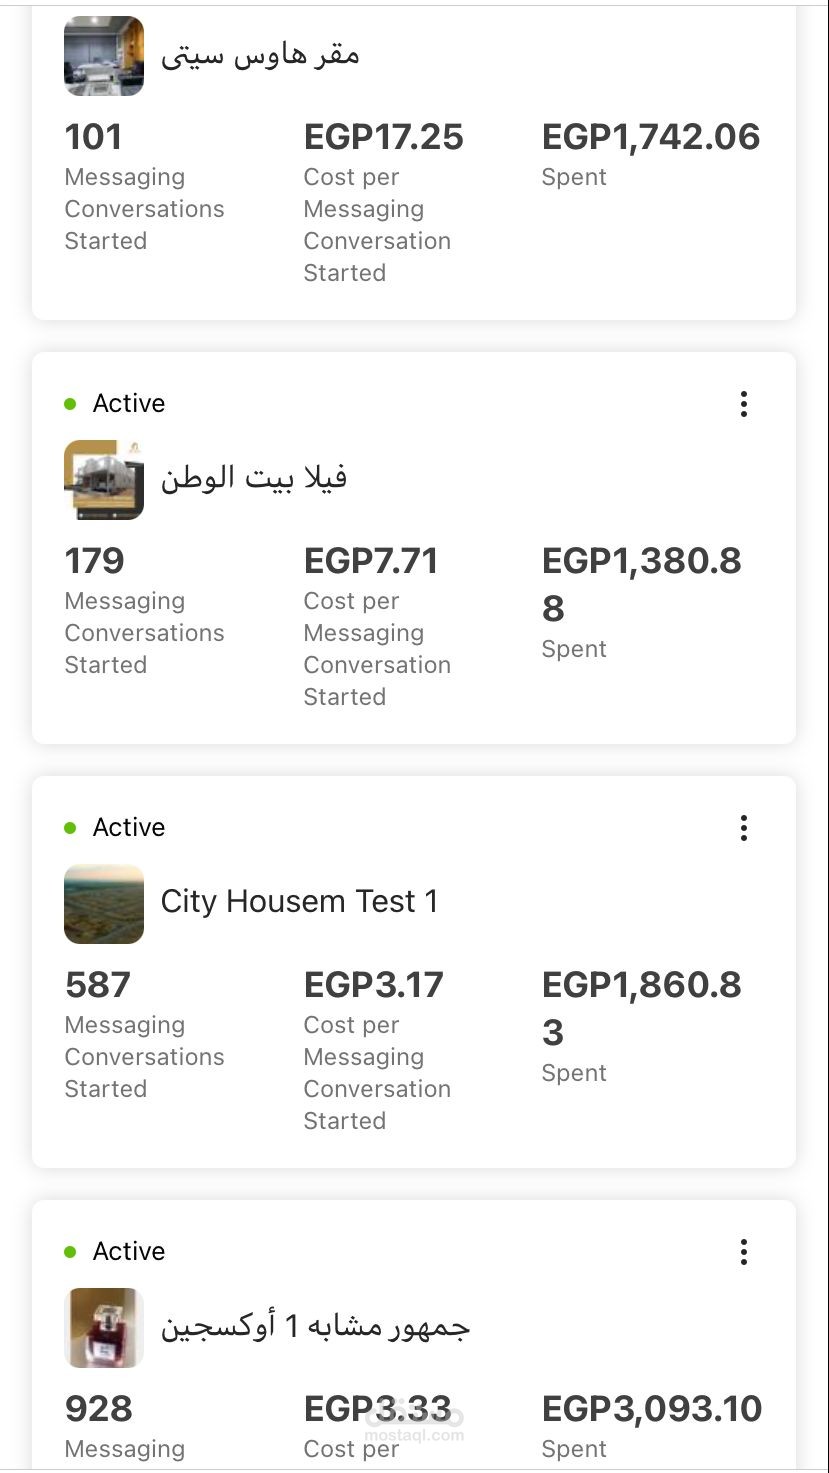This screenshot has height=1473, width=829.
Task: Open the فيلا بيت الوطن ad title
Action: pos(254,478)
